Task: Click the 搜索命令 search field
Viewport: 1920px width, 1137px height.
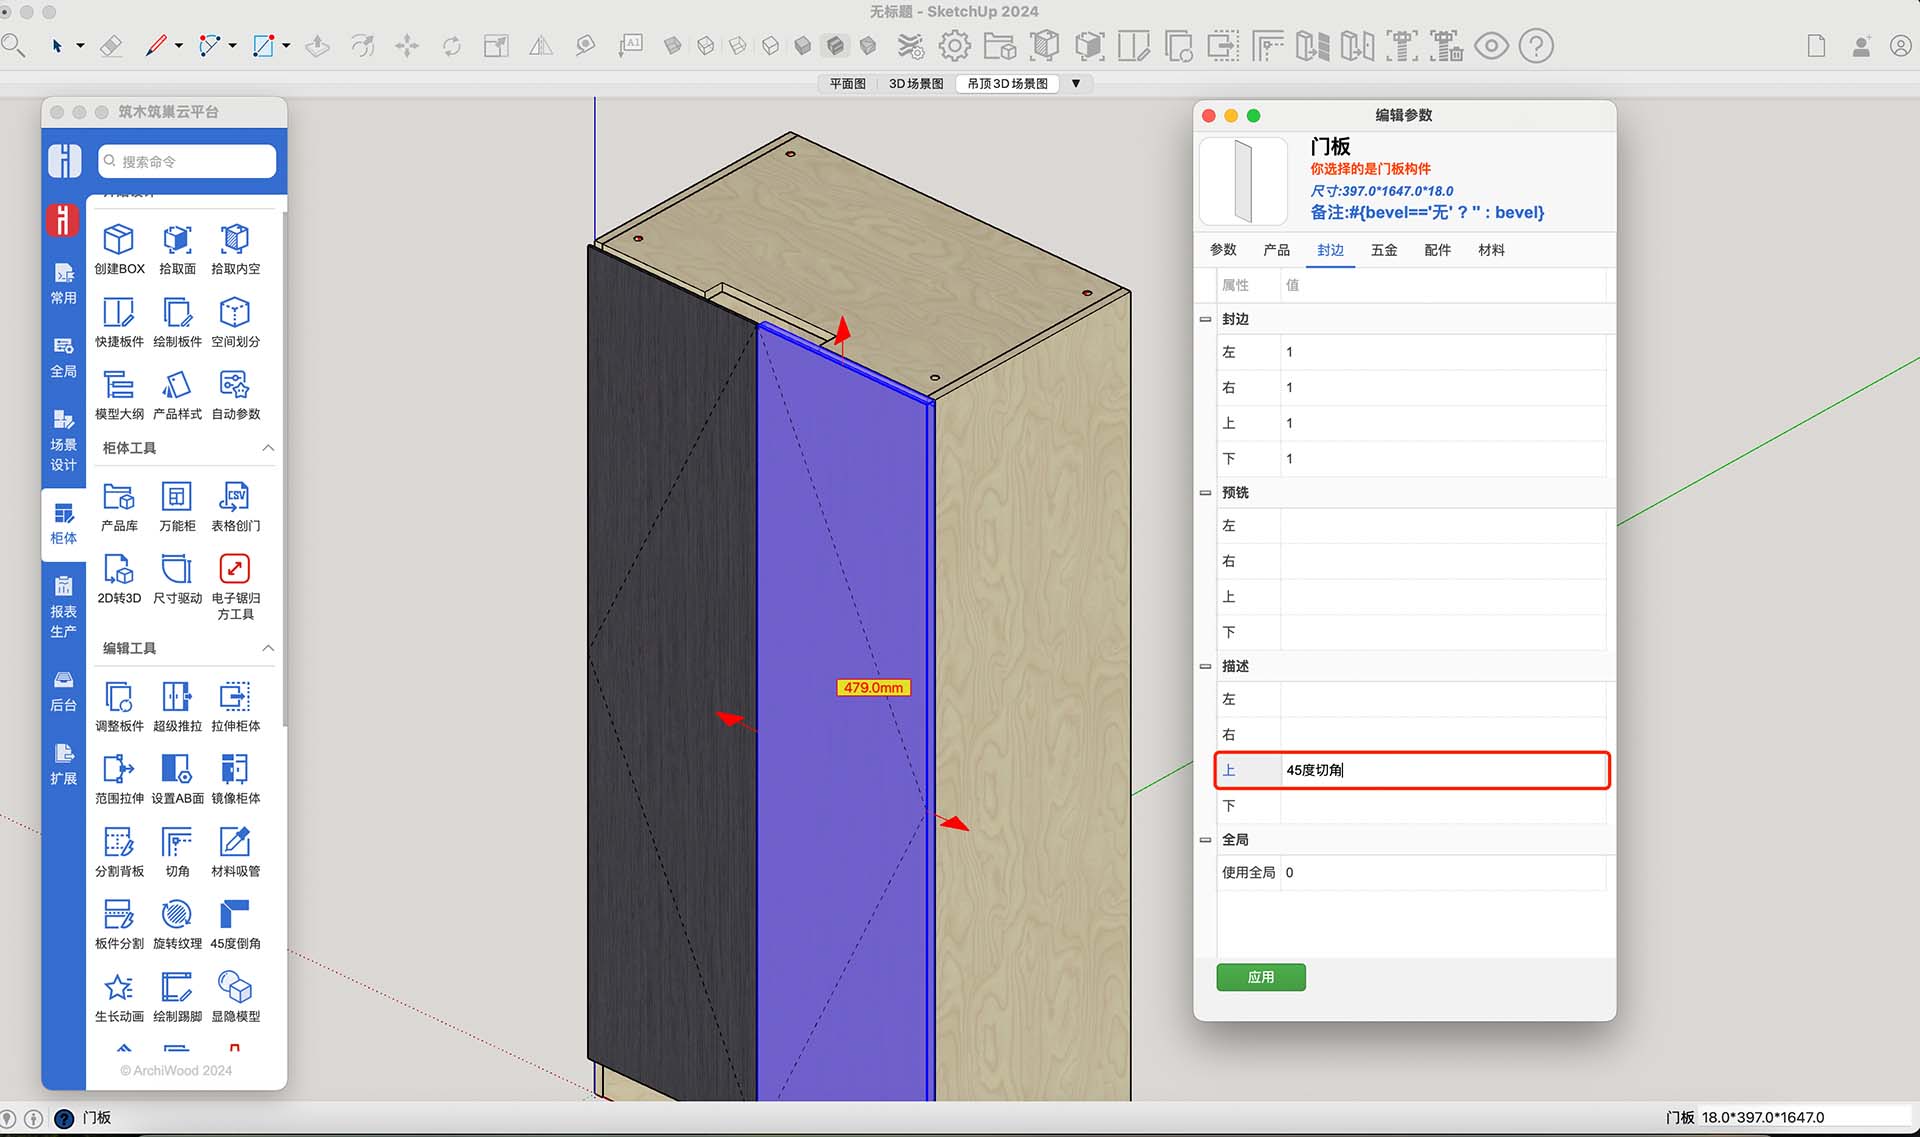Action: pos(187,161)
